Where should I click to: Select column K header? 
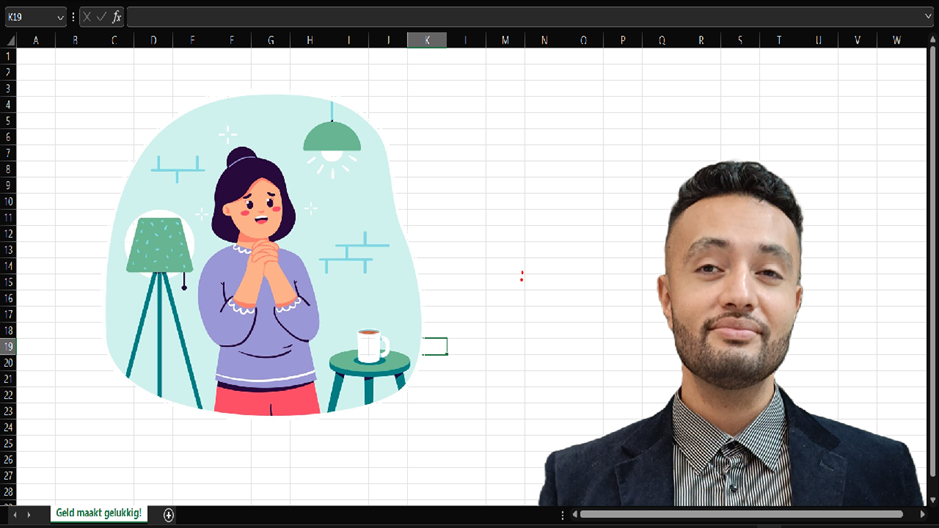click(427, 40)
